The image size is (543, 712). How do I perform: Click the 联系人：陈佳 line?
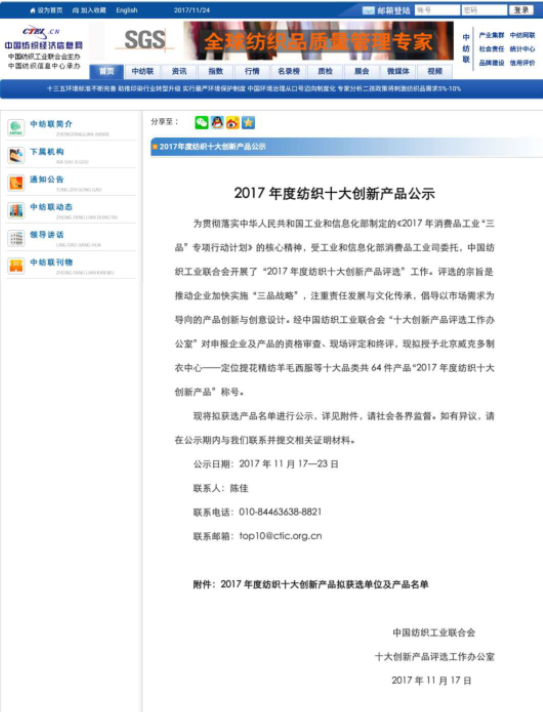coord(221,488)
